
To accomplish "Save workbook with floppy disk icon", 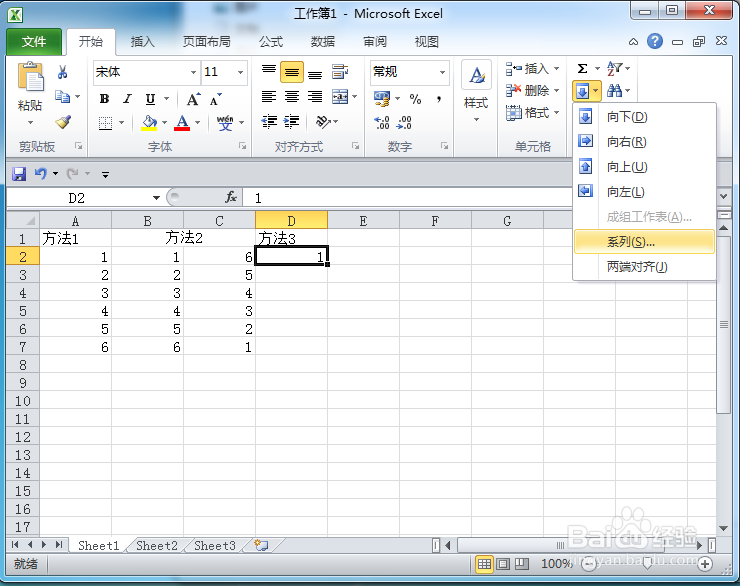I will tap(19, 174).
